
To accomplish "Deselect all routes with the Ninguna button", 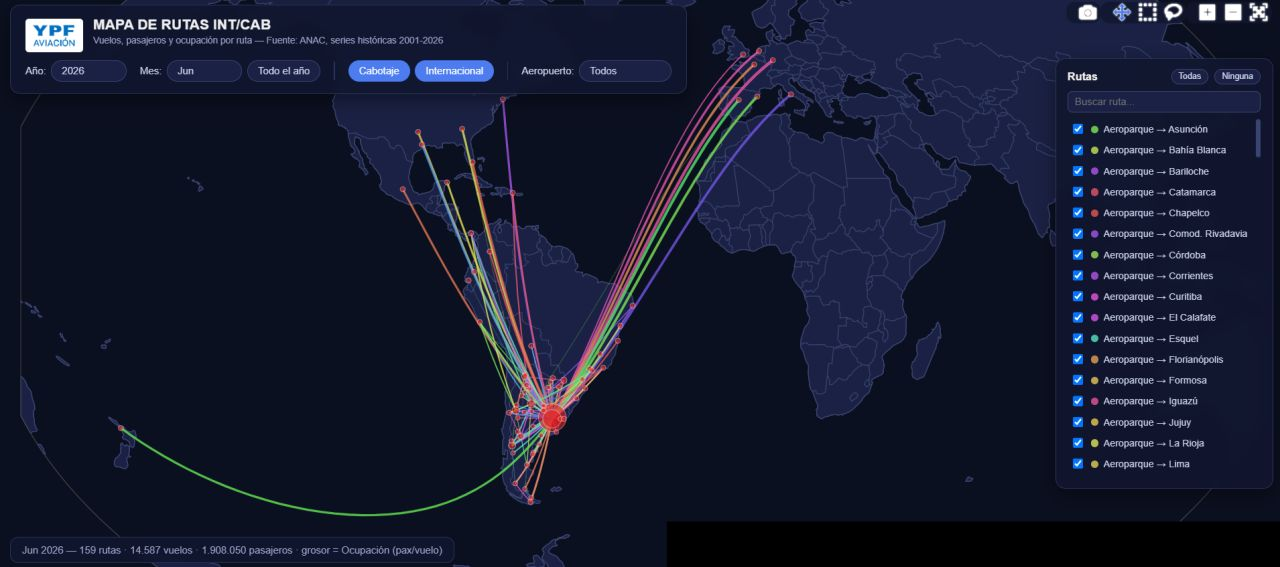I will tap(1237, 76).
